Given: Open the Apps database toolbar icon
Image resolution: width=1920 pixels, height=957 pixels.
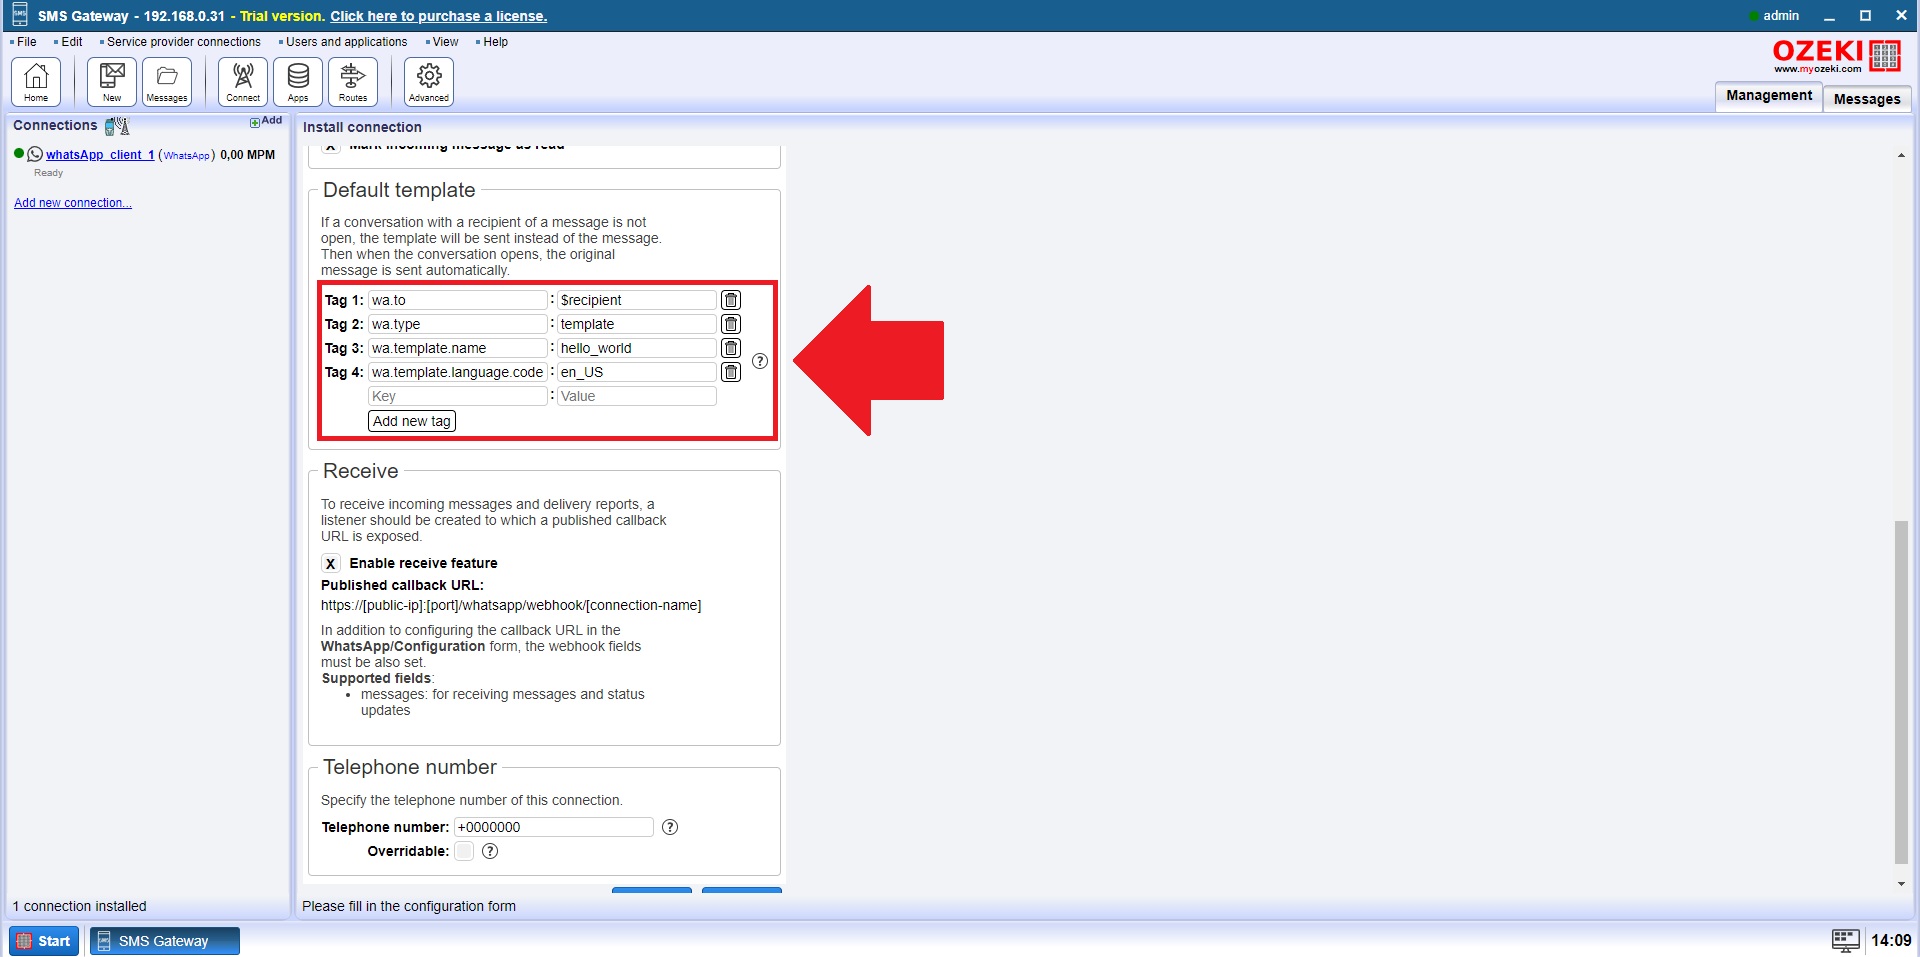Looking at the screenshot, I should (298, 81).
